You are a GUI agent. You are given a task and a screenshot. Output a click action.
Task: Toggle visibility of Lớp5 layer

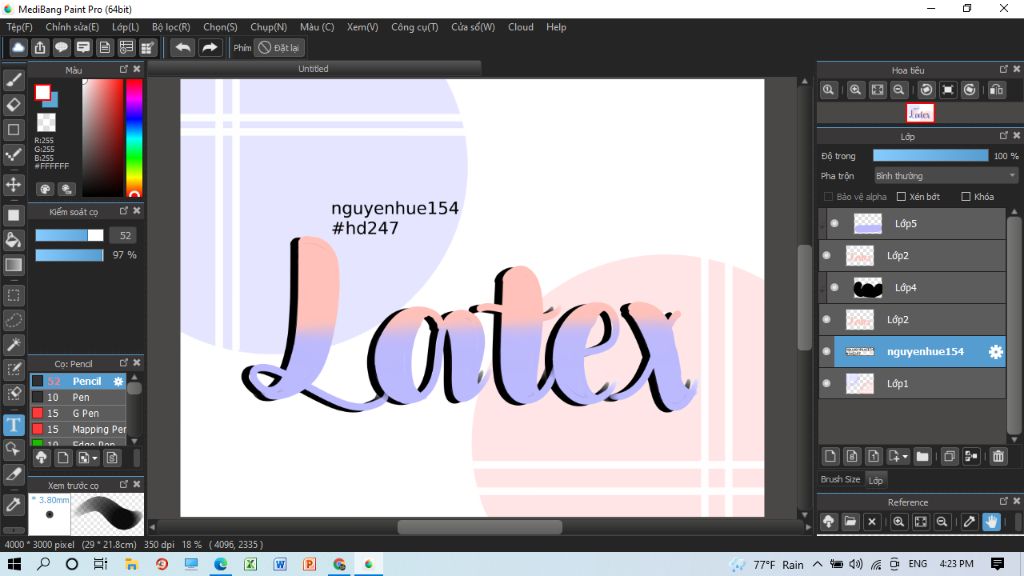pyautogui.click(x=835, y=223)
